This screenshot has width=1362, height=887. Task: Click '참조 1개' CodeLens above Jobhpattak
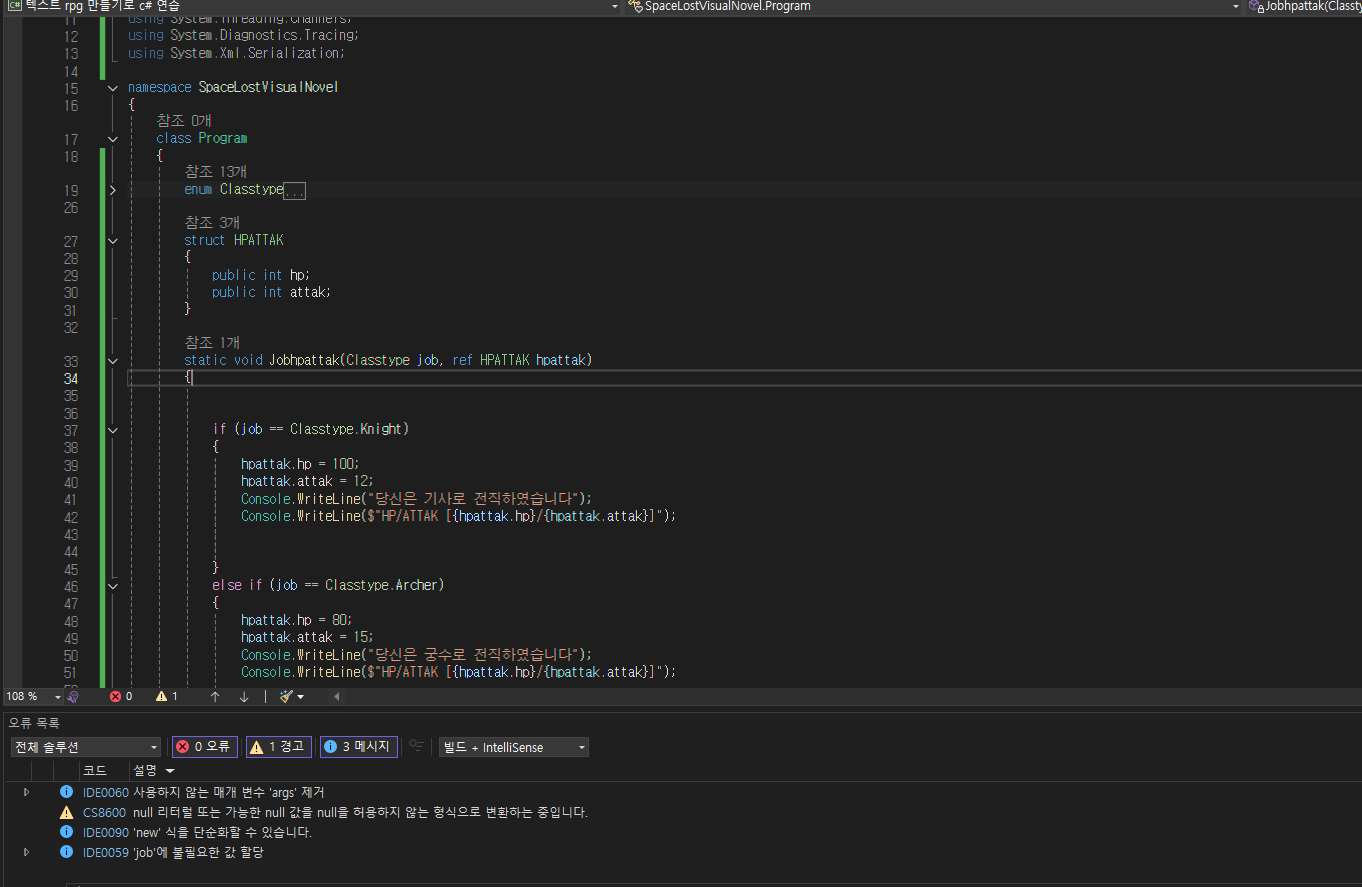(212, 342)
